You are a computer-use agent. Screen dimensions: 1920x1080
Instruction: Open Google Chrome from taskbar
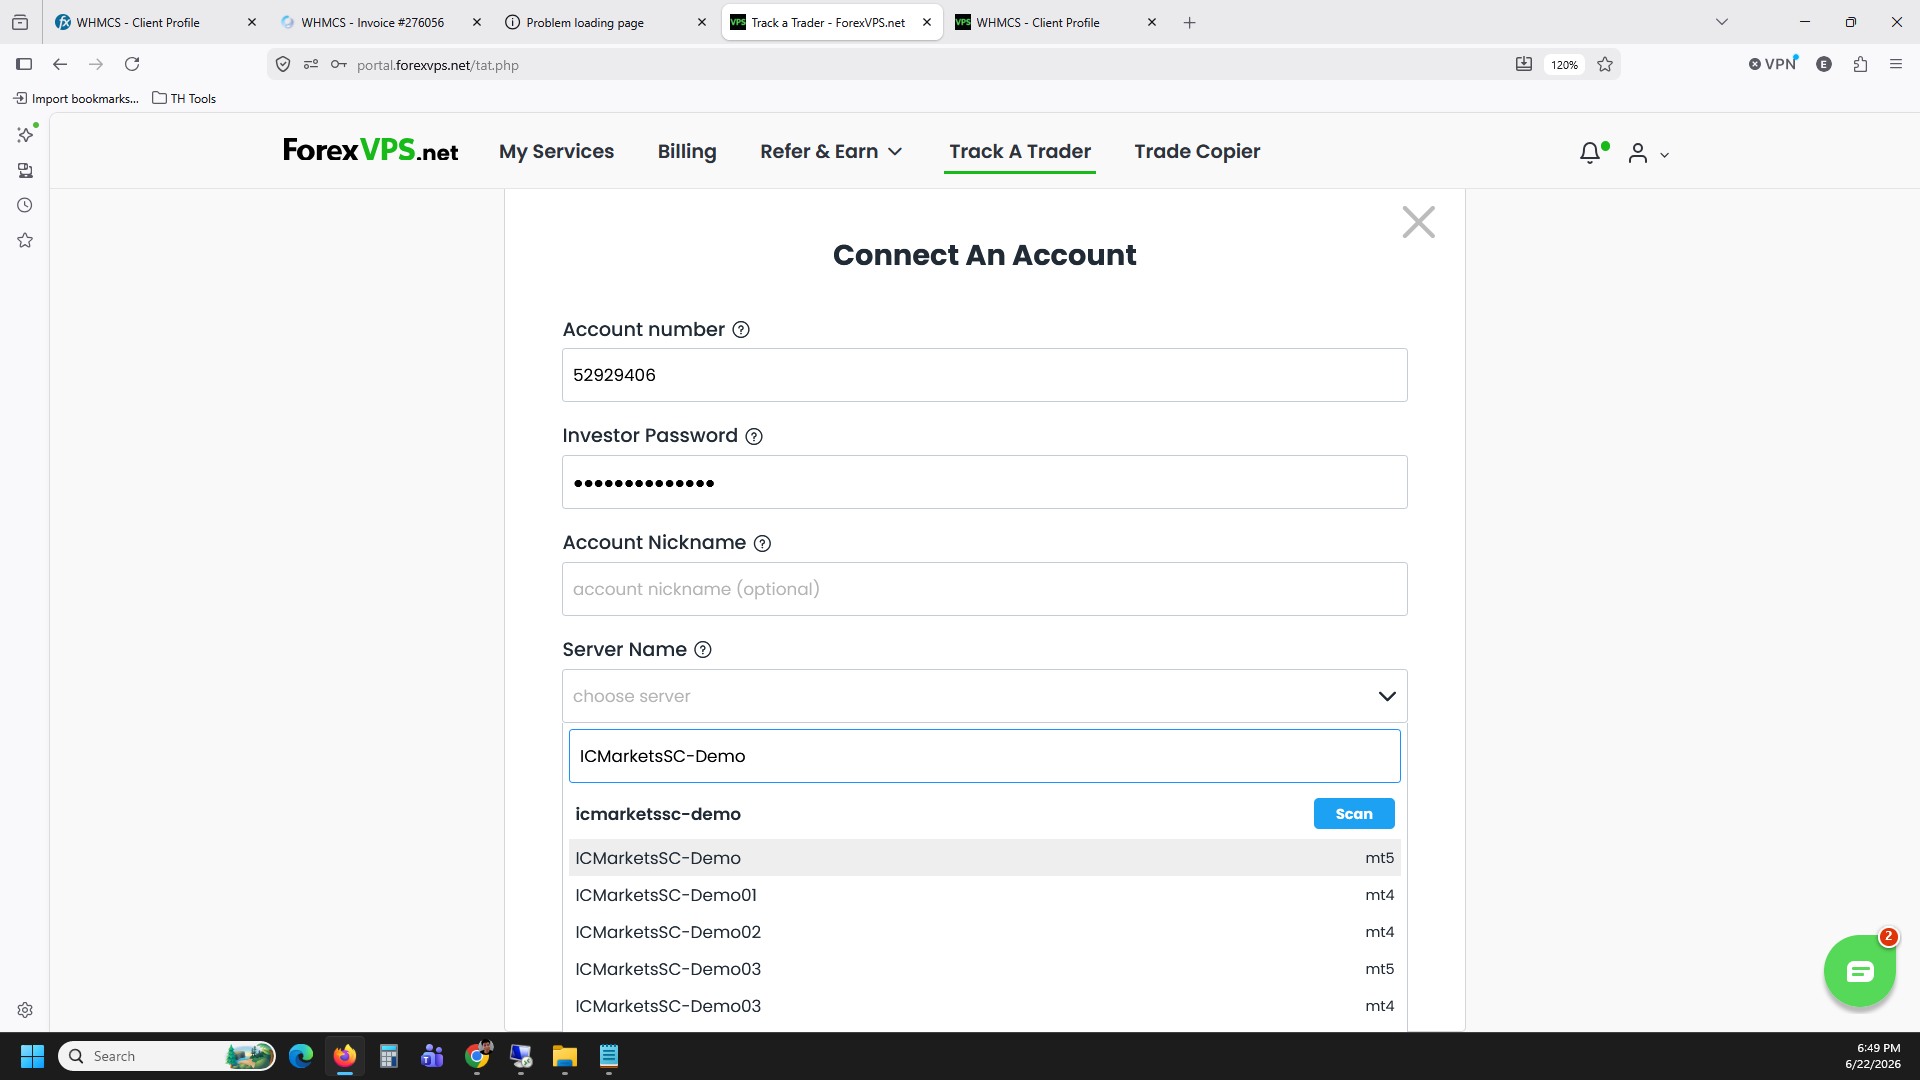pos(477,1056)
